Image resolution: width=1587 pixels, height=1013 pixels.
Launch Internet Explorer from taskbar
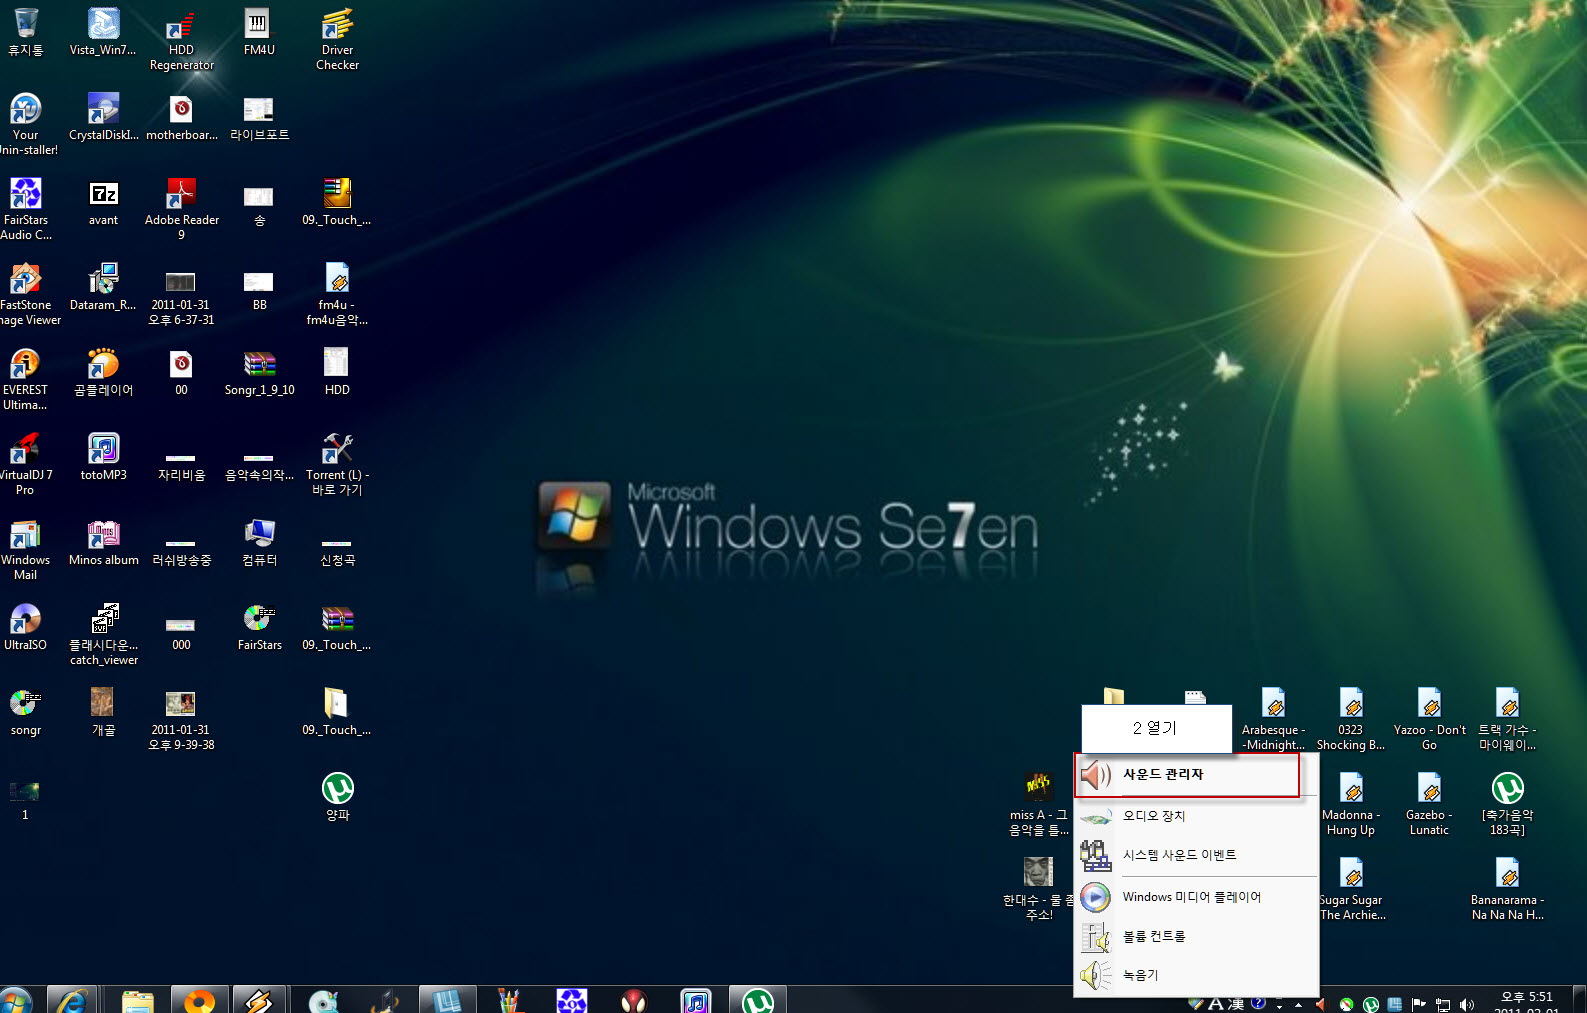72,1000
